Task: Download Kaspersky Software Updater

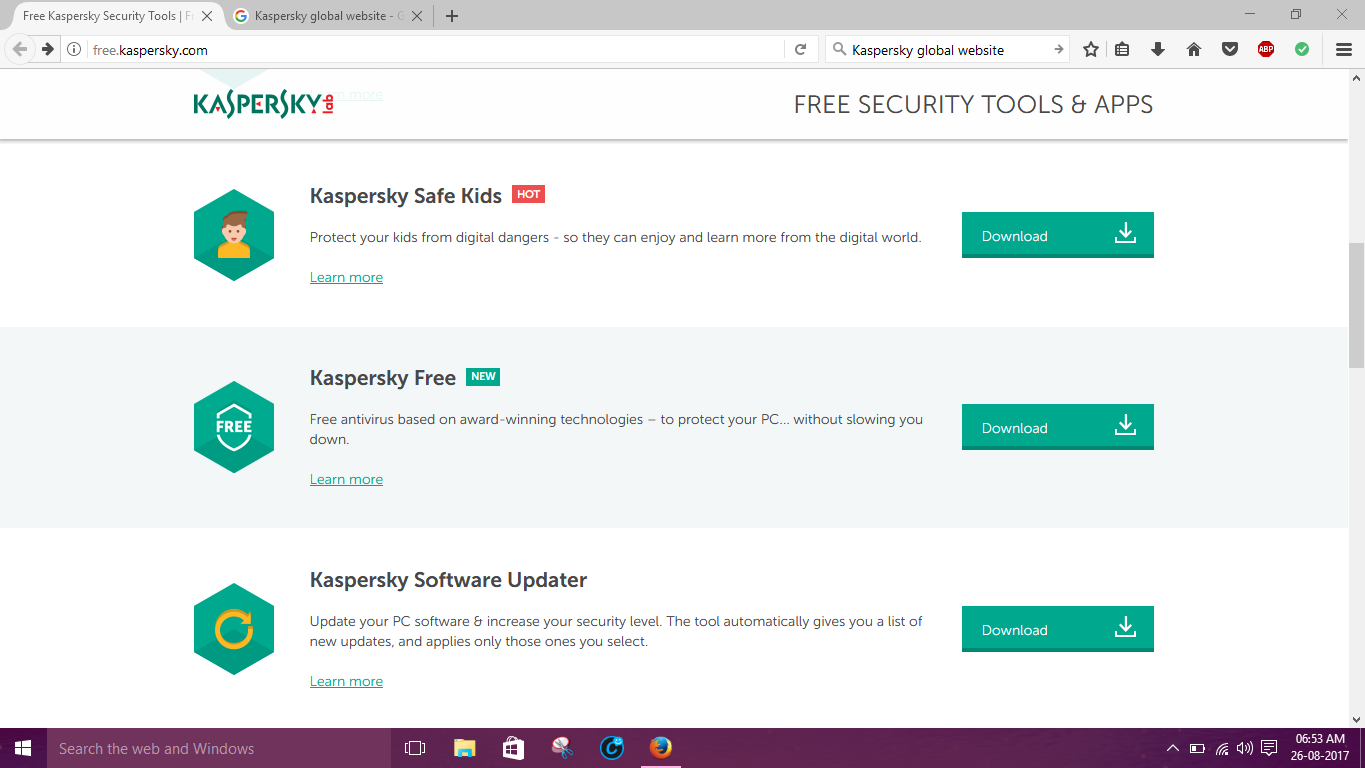Action: pyautogui.click(x=1058, y=629)
